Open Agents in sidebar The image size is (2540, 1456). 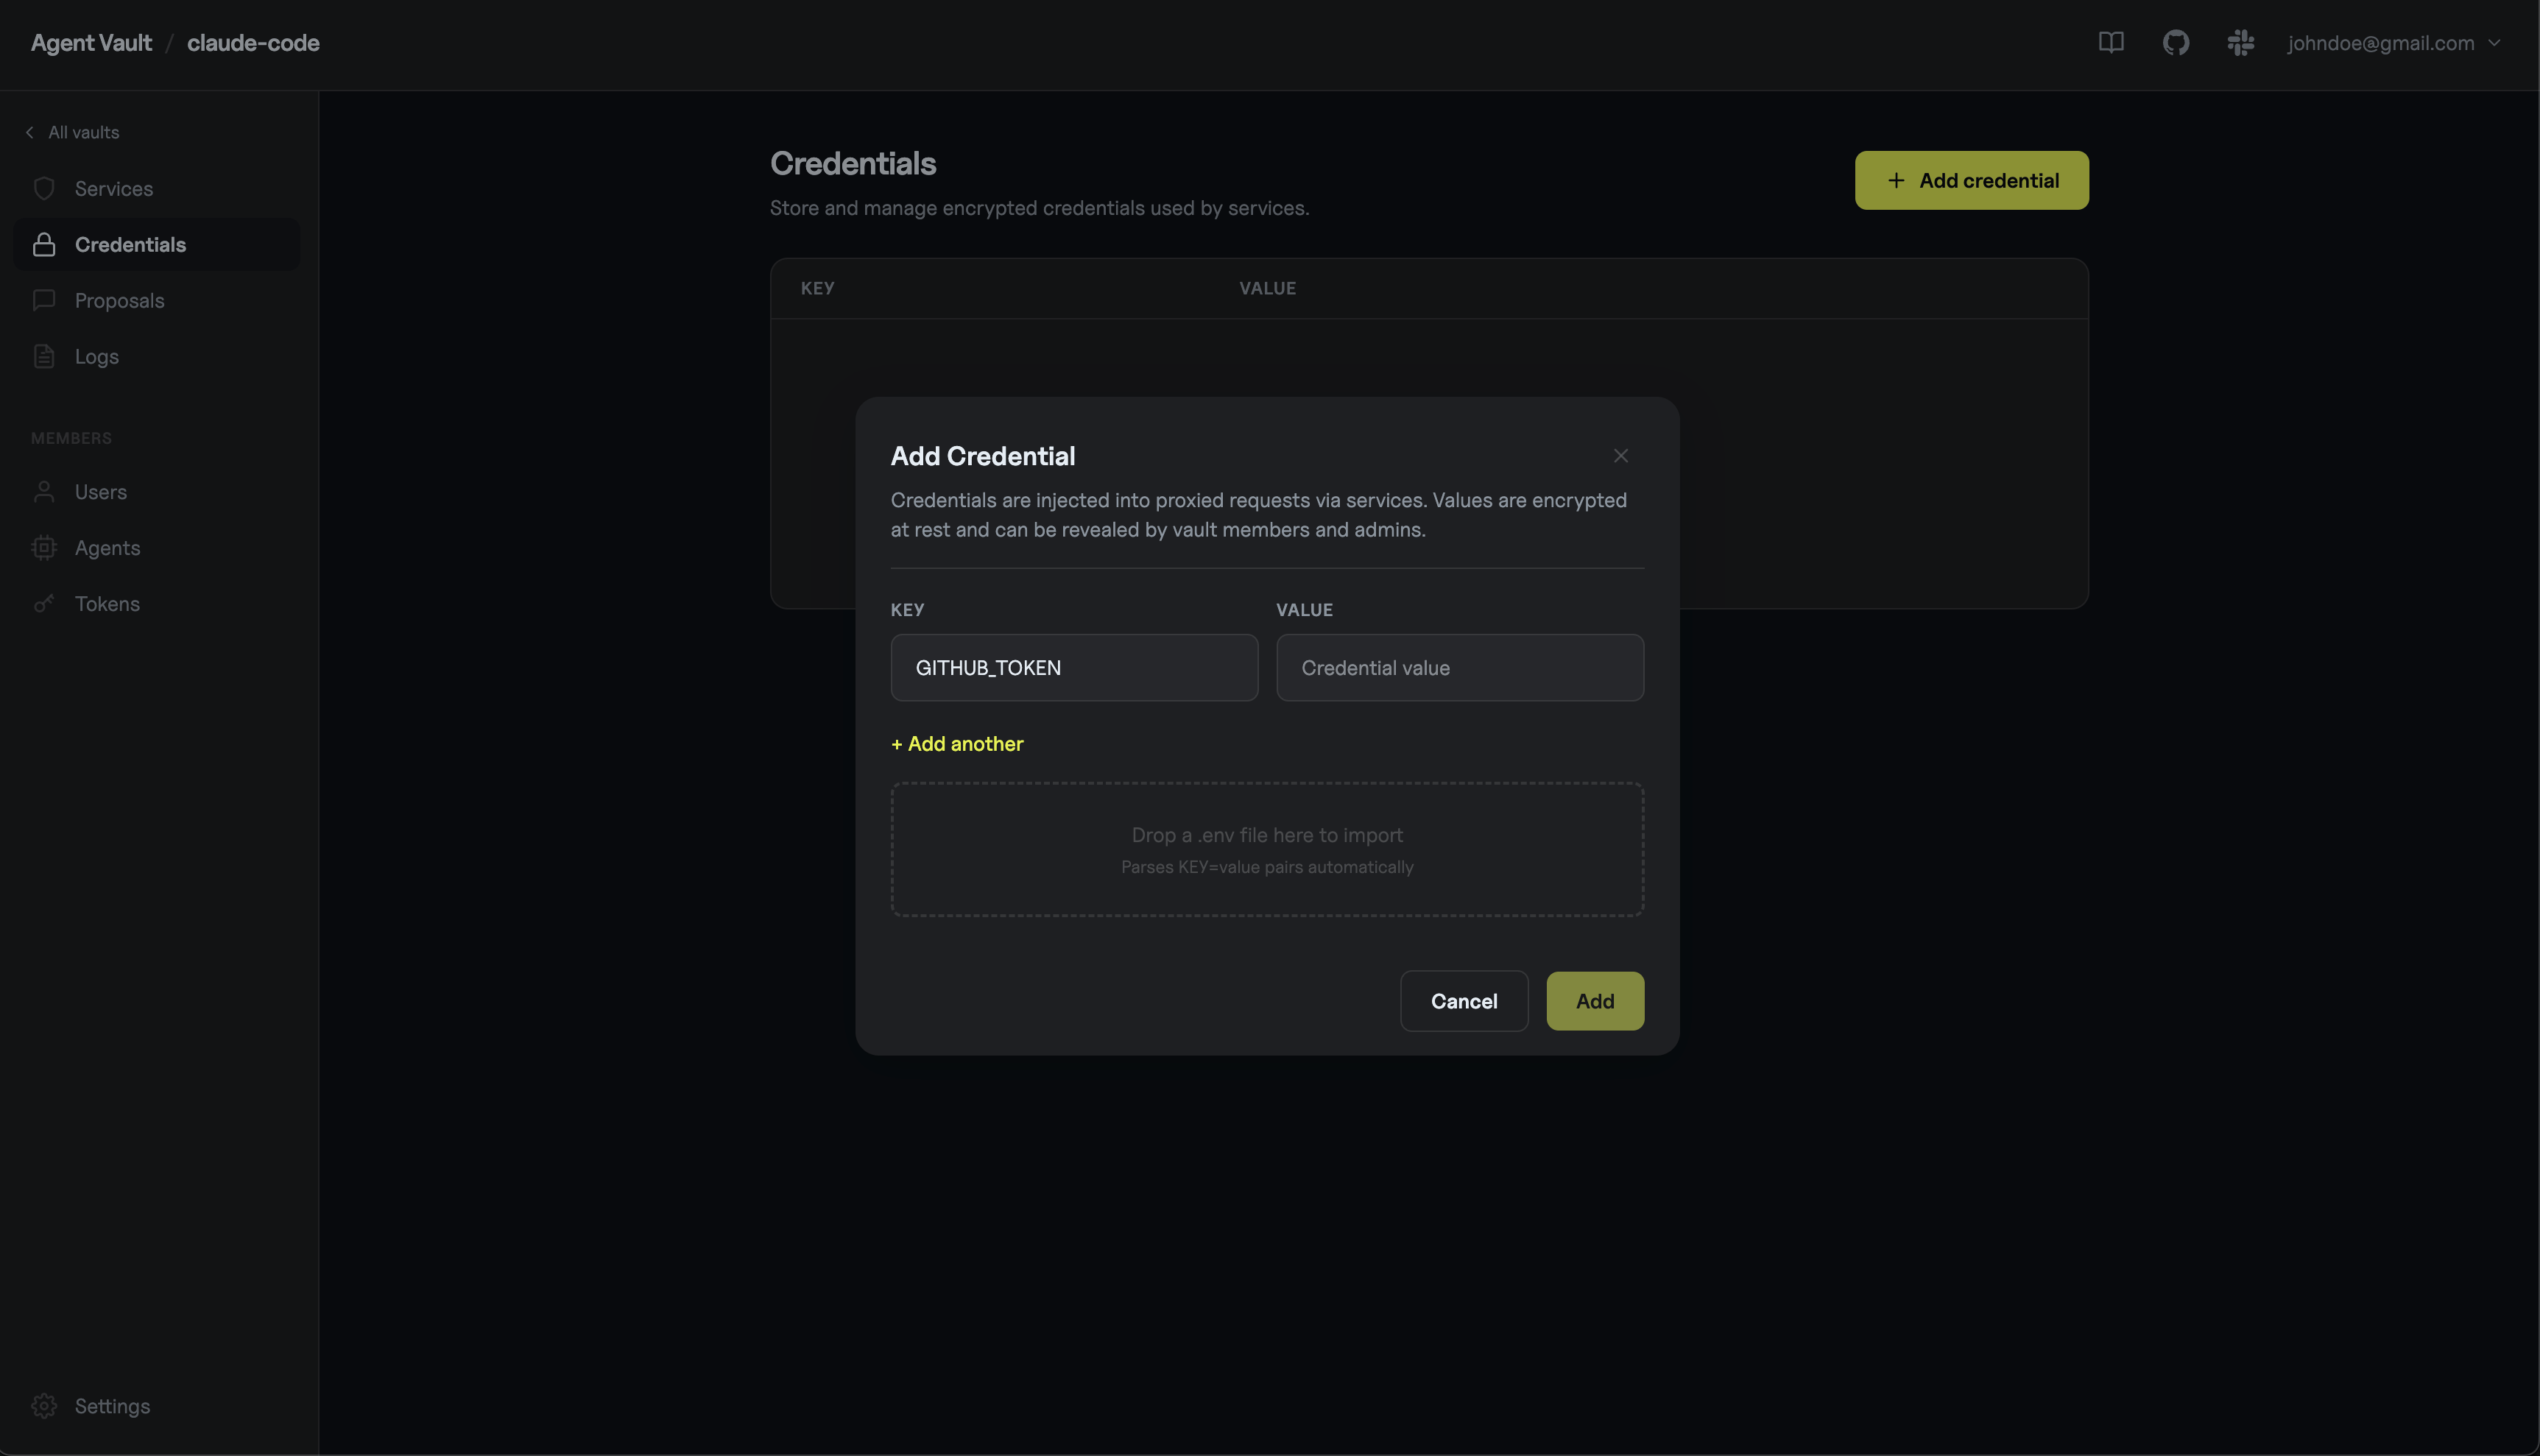coord(156,548)
